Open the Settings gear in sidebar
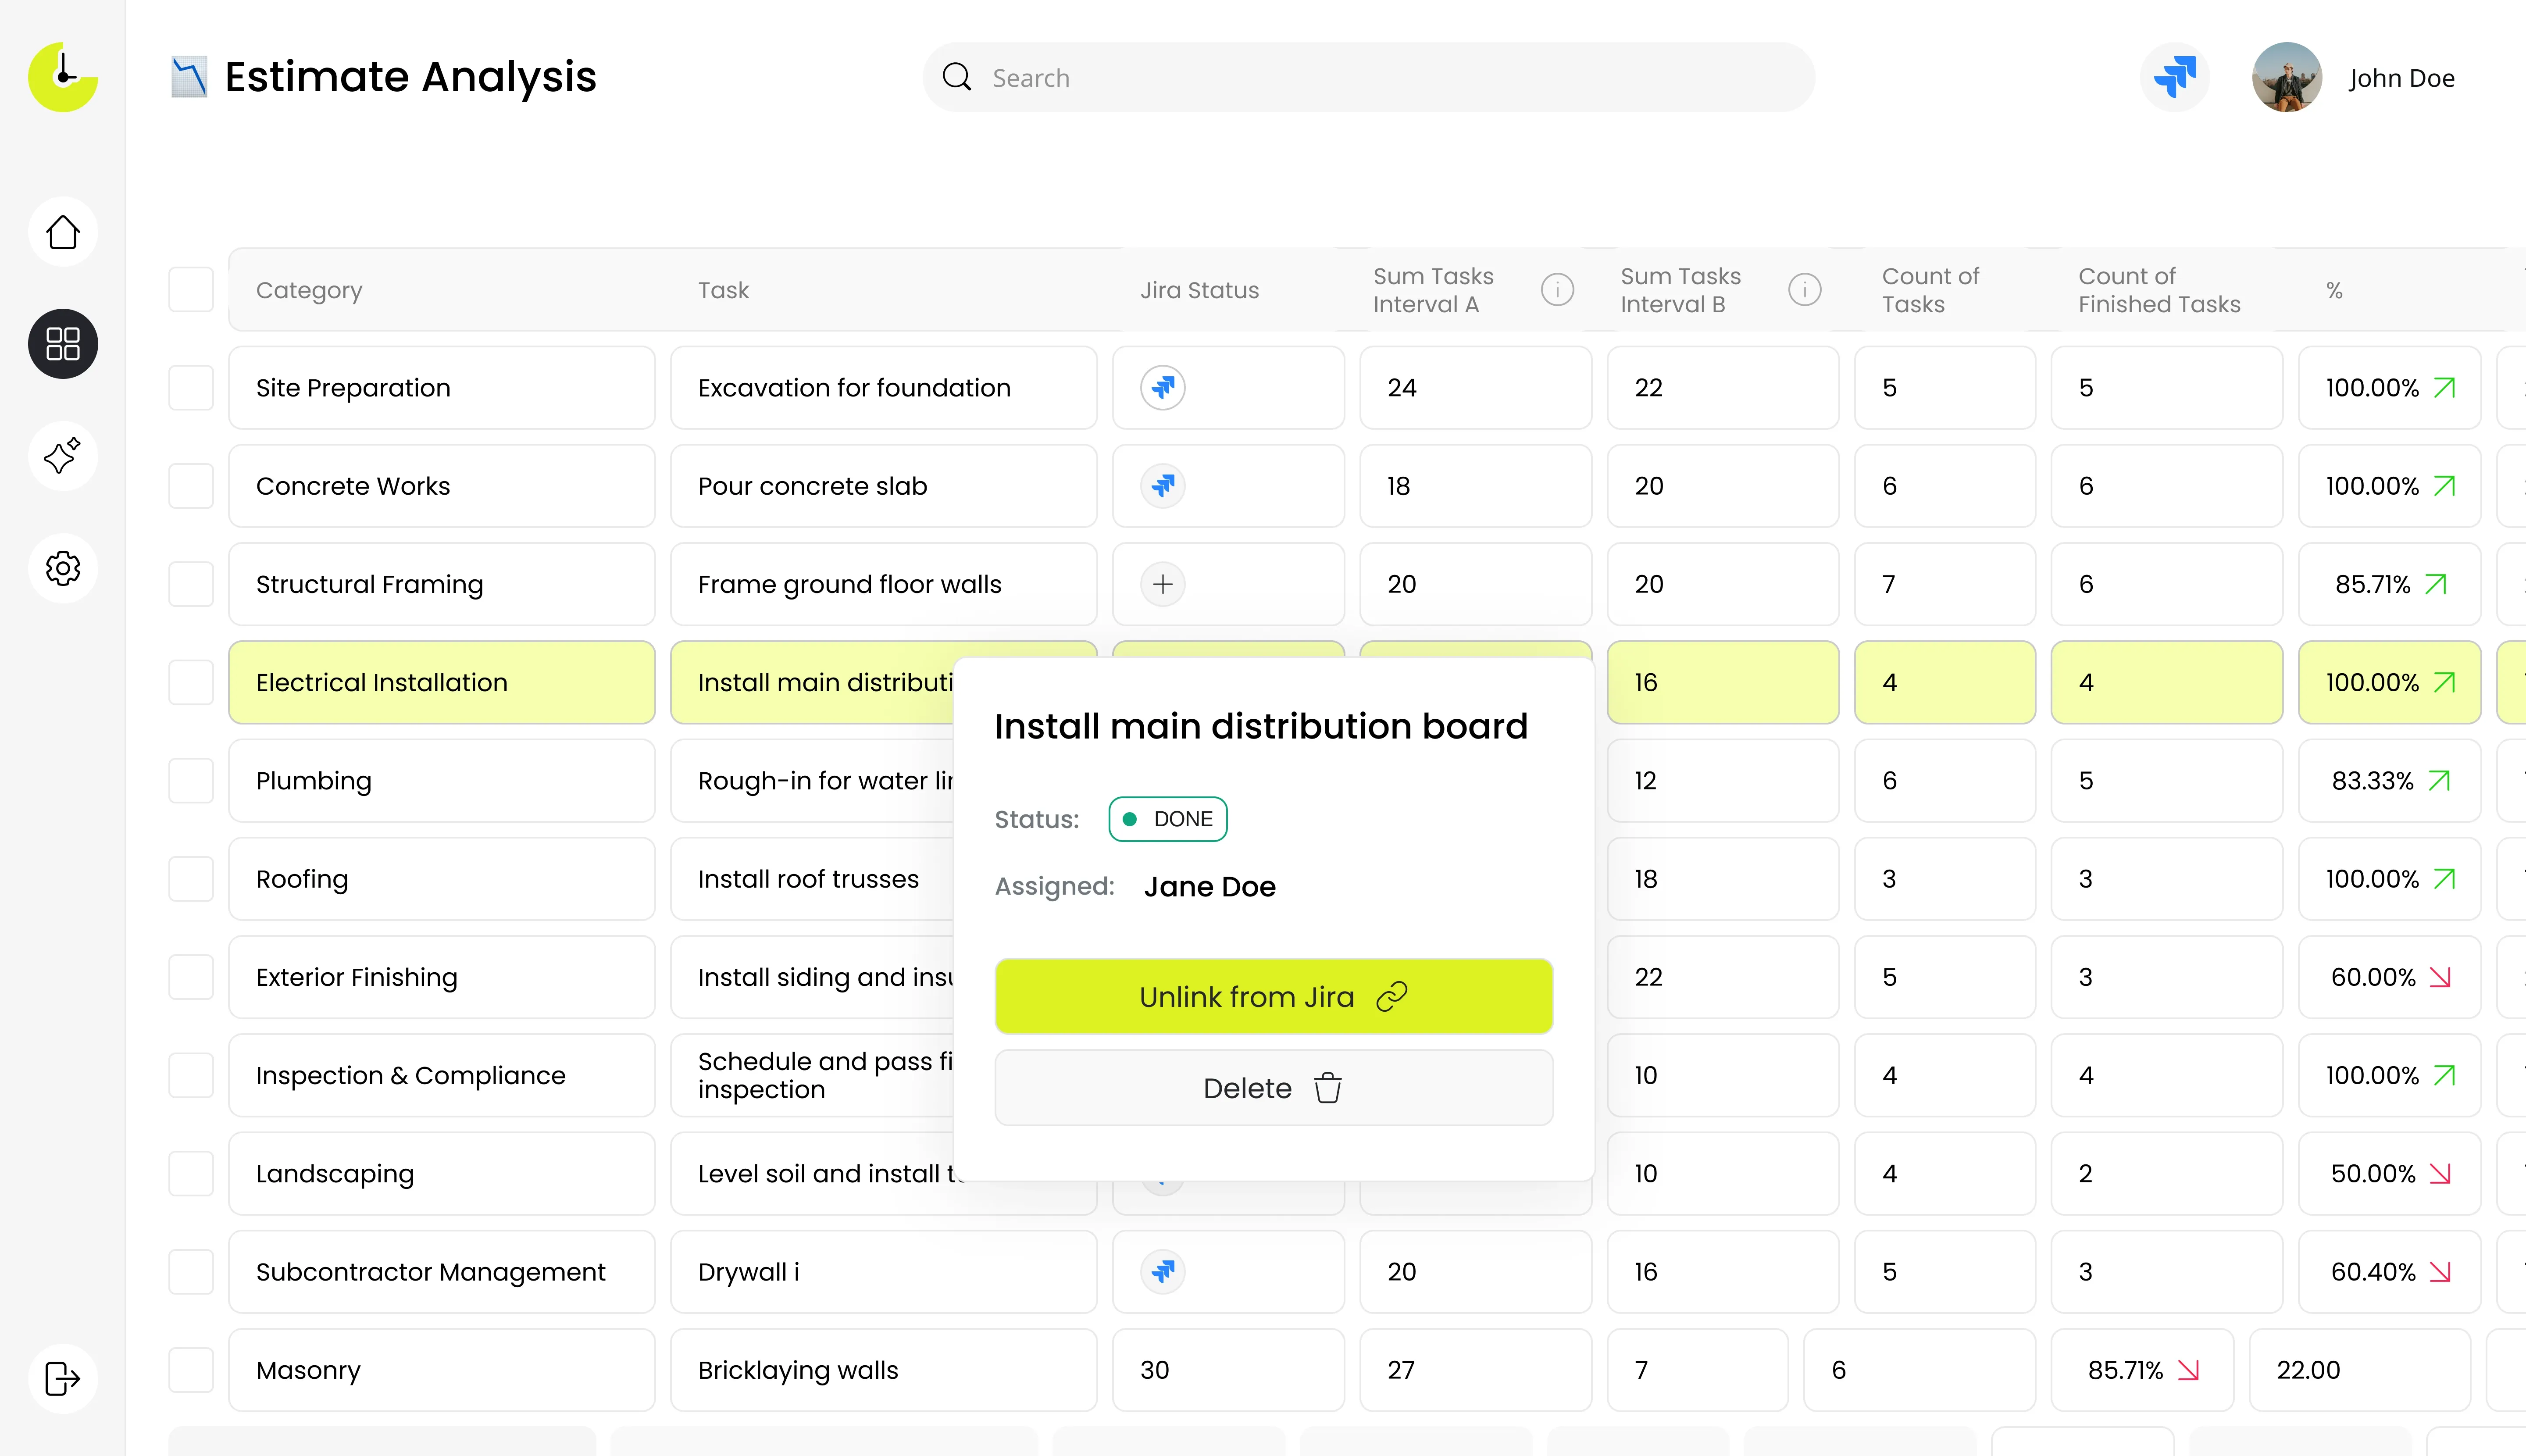Viewport: 2526px width, 1456px height. tap(63, 568)
